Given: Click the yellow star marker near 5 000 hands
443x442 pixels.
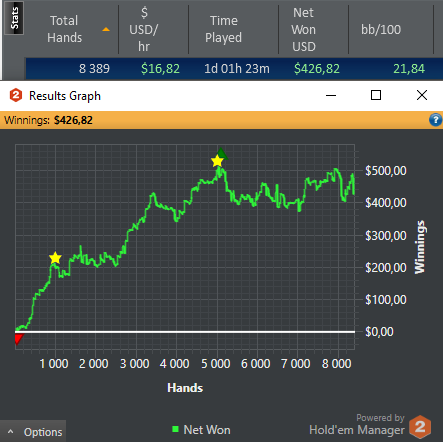Looking at the screenshot, I should click(217, 161).
